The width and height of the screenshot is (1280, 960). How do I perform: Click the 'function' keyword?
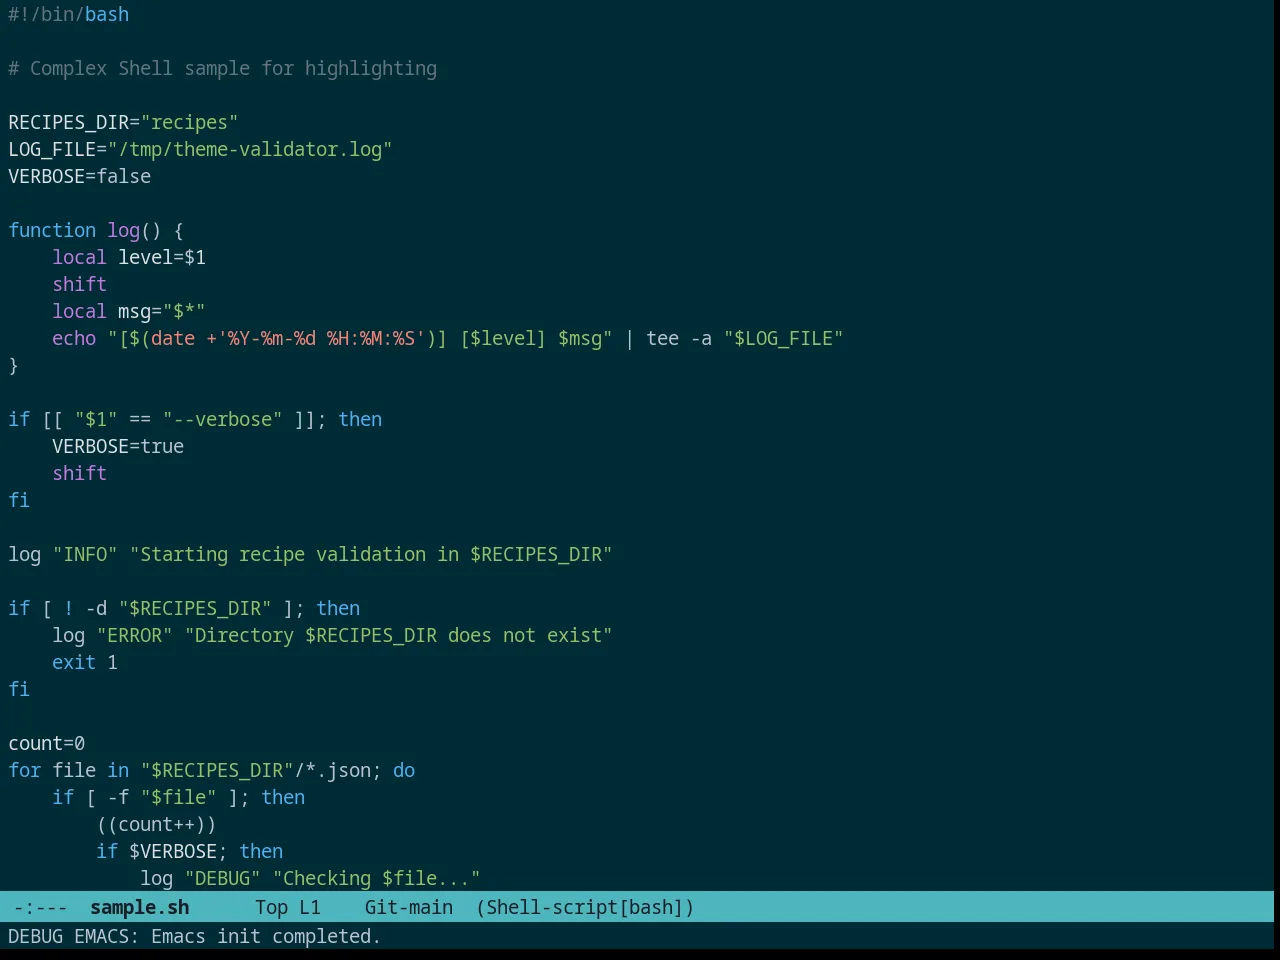click(52, 230)
